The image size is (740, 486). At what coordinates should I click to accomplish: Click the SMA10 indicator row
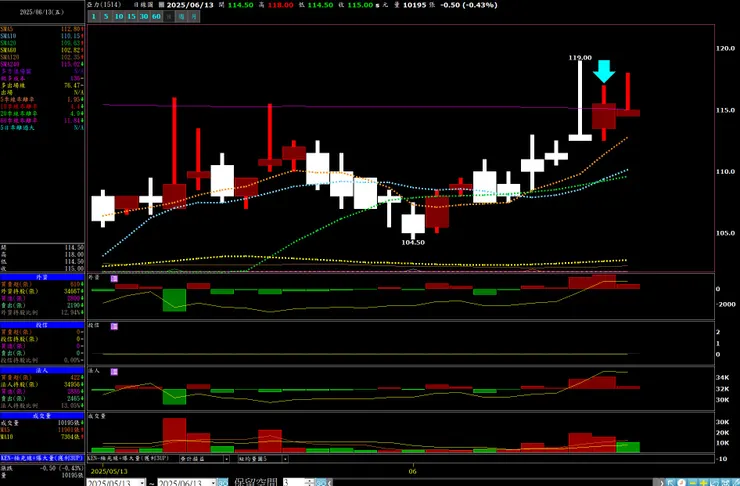(42, 36)
